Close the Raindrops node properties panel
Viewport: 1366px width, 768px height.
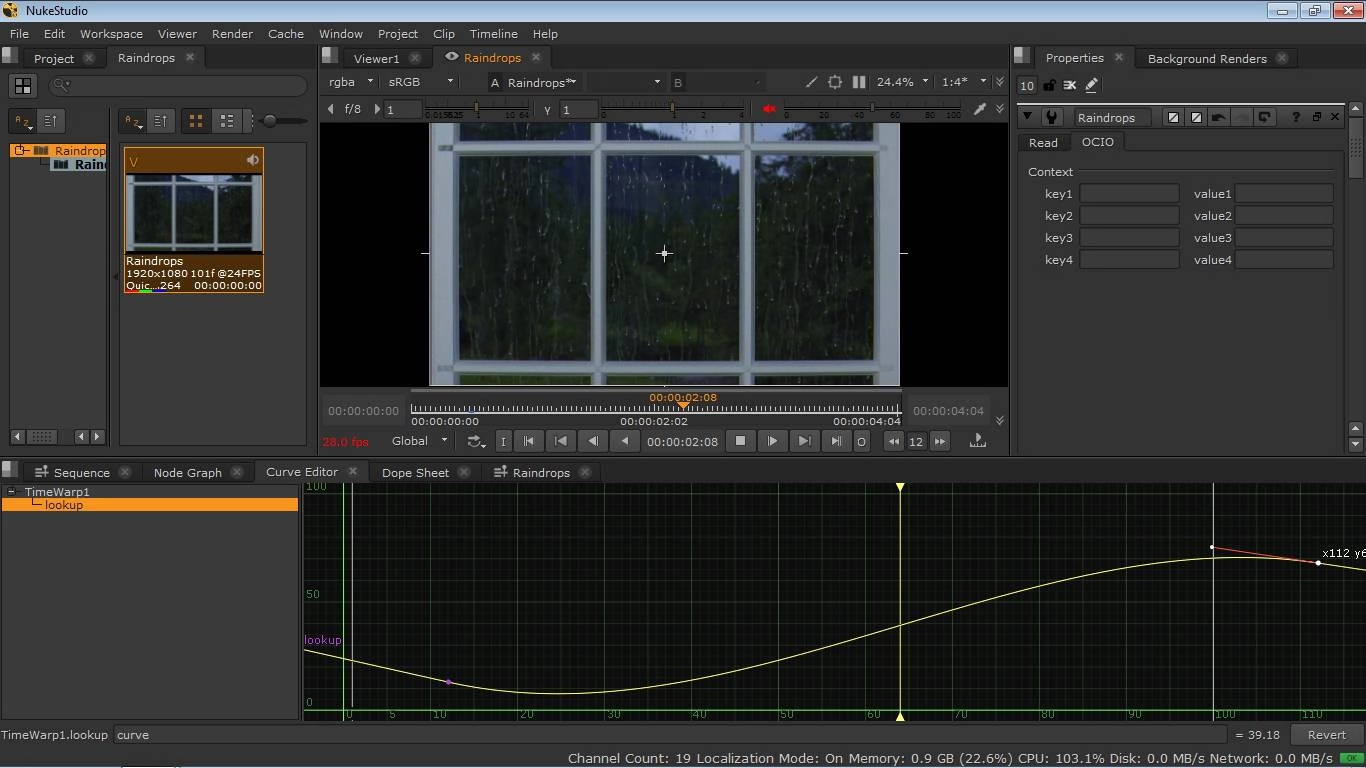click(x=1335, y=117)
